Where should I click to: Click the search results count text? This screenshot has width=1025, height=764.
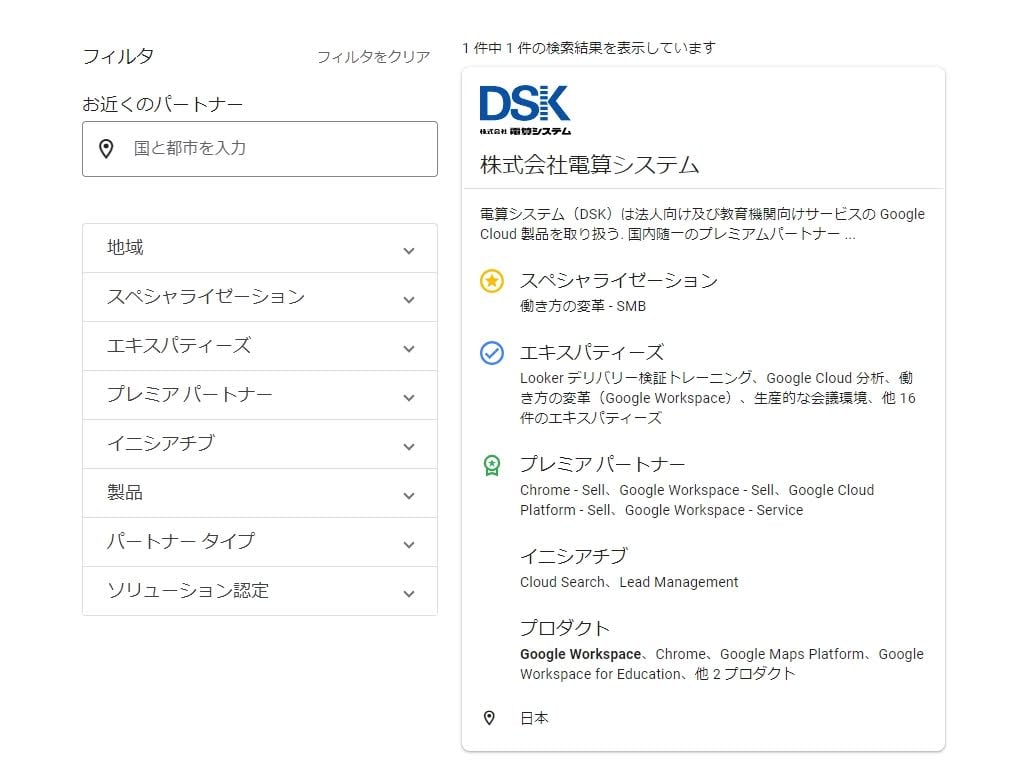pos(589,48)
